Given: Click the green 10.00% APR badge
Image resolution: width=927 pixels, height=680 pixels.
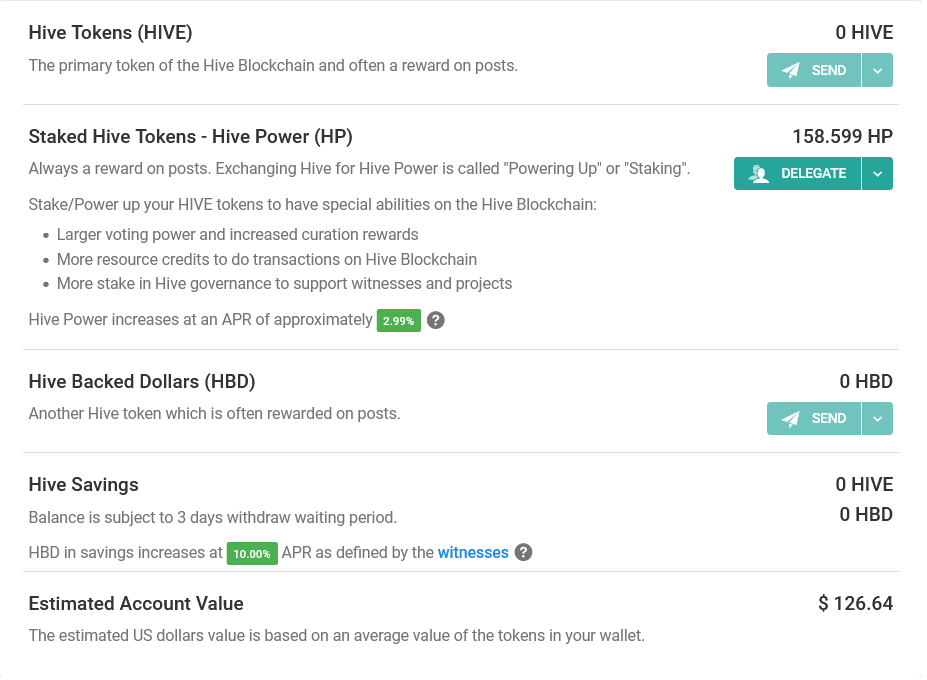Looking at the screenshot, I should coord(252,553).
